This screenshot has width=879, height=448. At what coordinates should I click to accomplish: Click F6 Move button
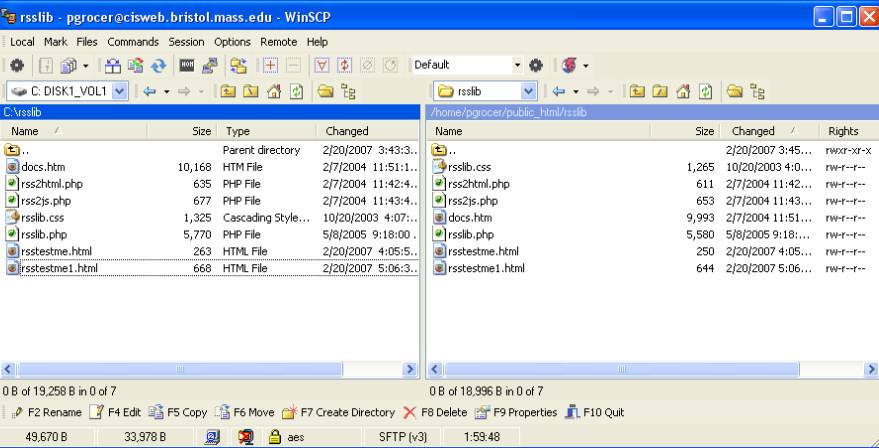(244, 413)
